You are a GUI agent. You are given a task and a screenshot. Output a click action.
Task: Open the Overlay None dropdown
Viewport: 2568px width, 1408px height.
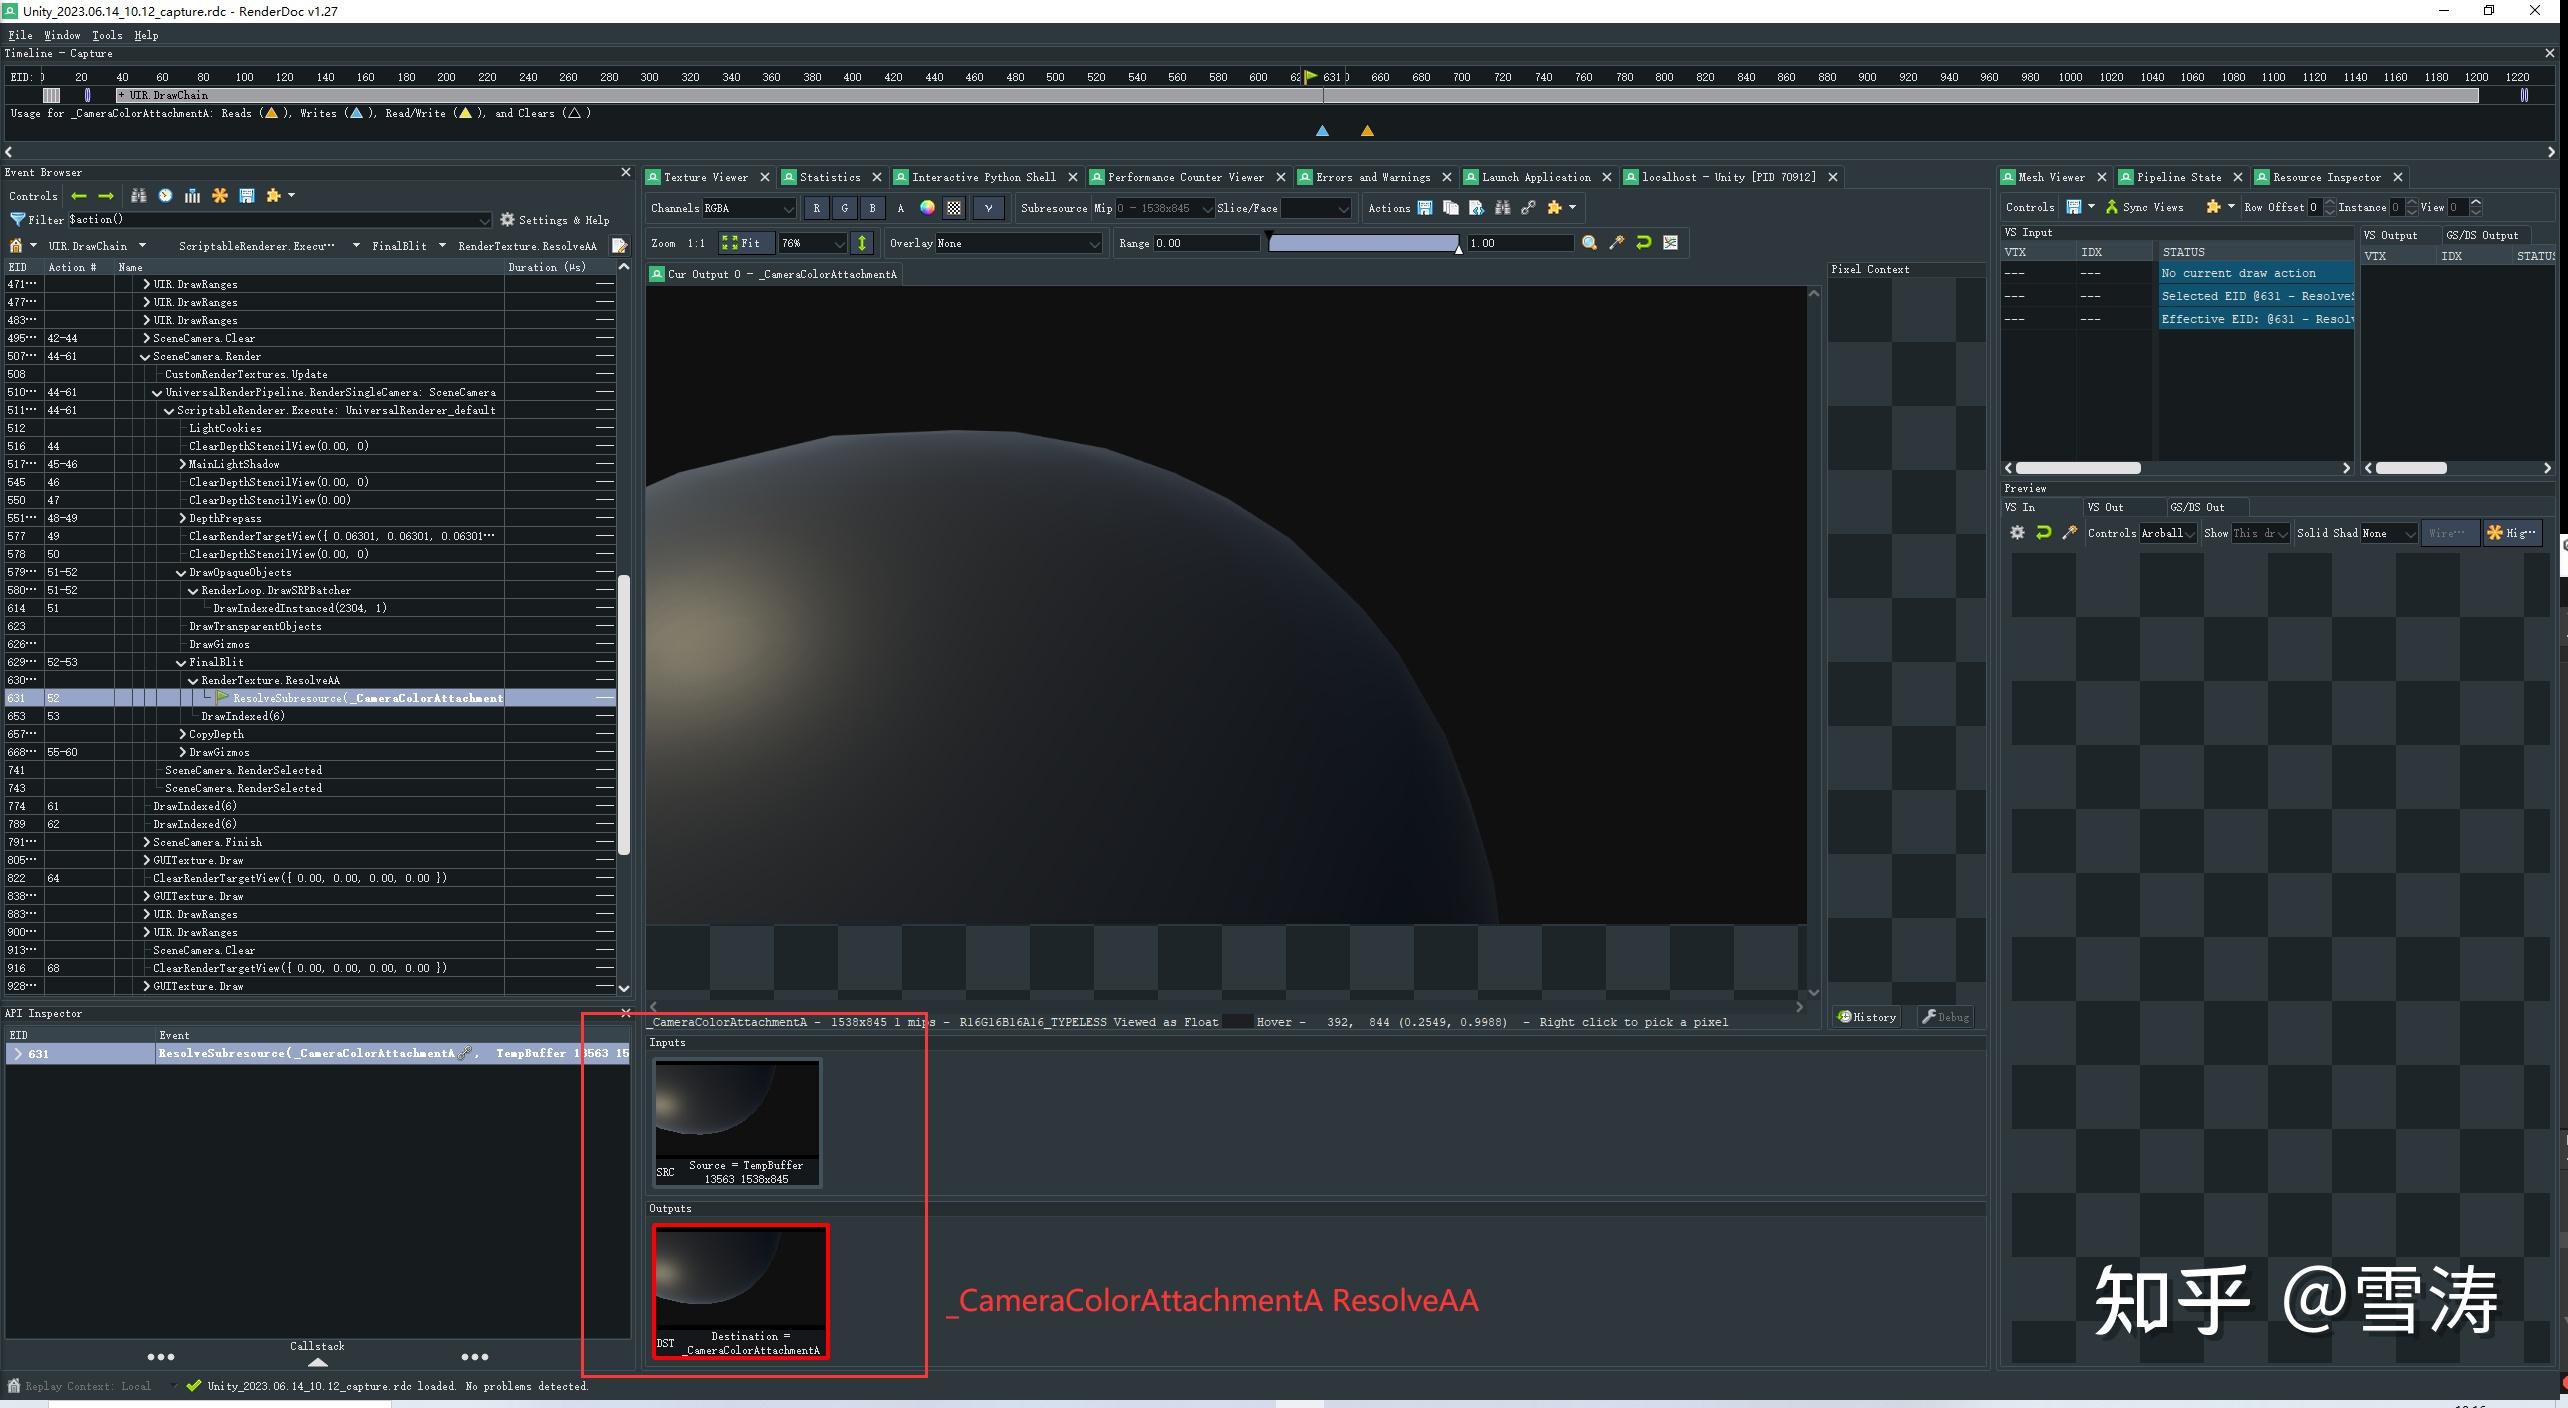(1018, 243)
